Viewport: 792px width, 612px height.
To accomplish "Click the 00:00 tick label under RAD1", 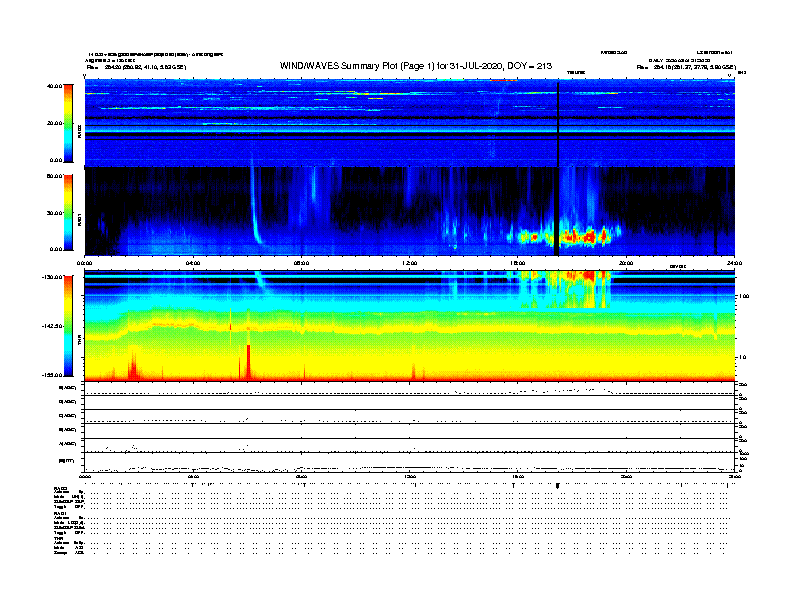I will pos(84,263).
